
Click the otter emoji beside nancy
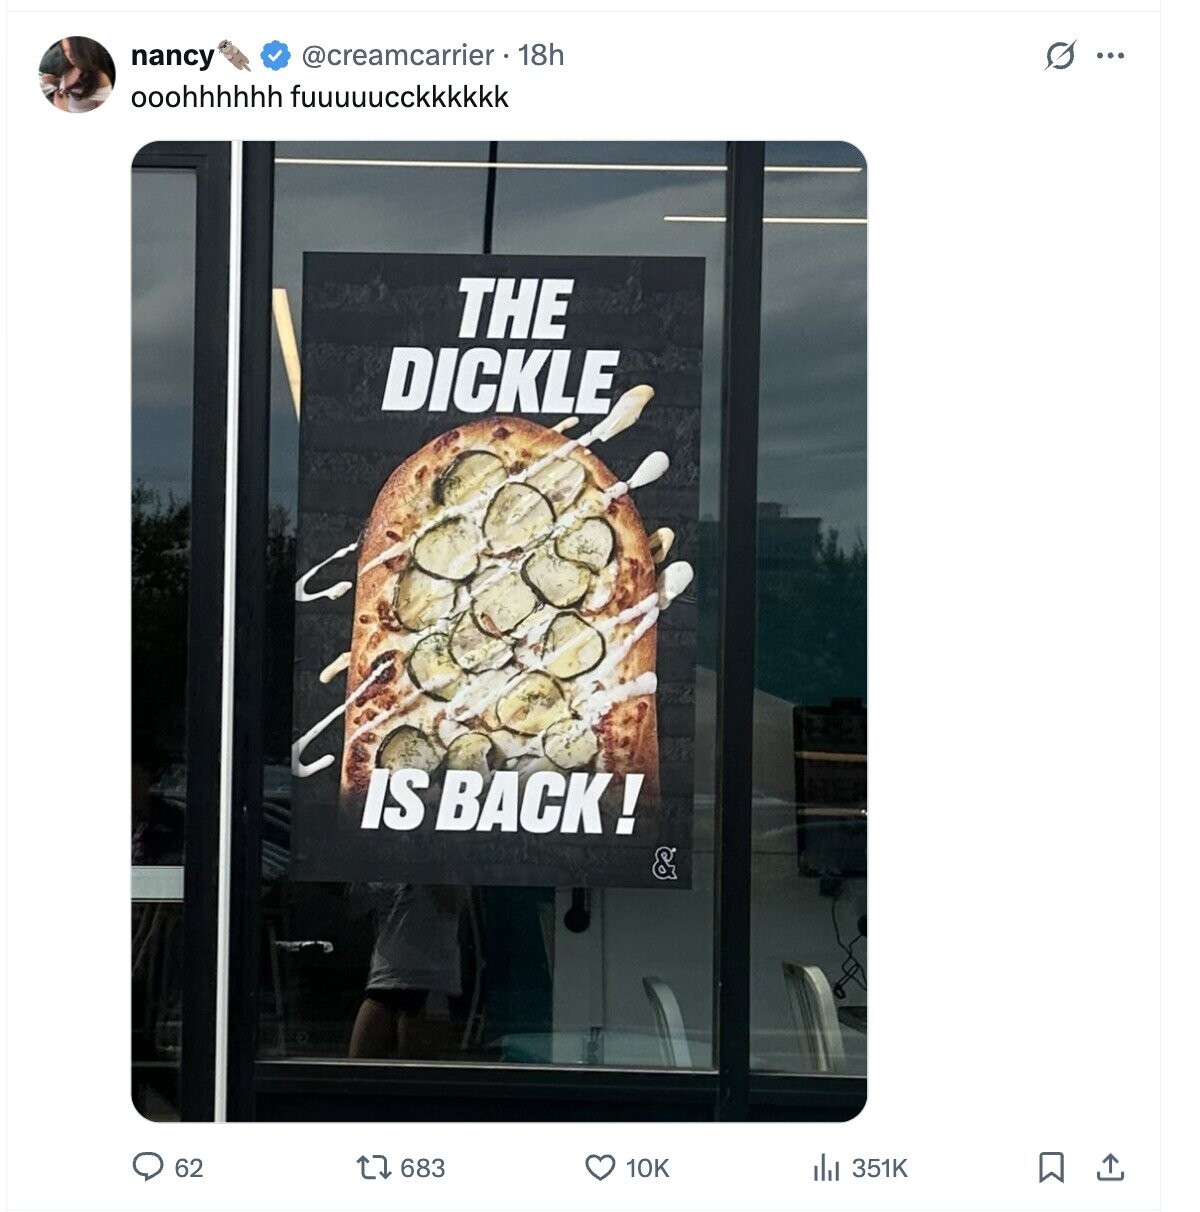[235, 56]
